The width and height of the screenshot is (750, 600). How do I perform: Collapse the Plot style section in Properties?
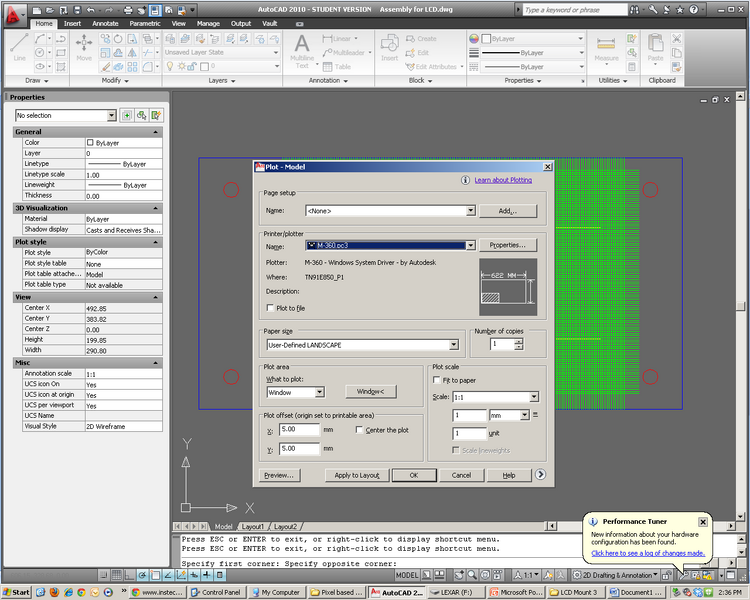tap(155, 242)
